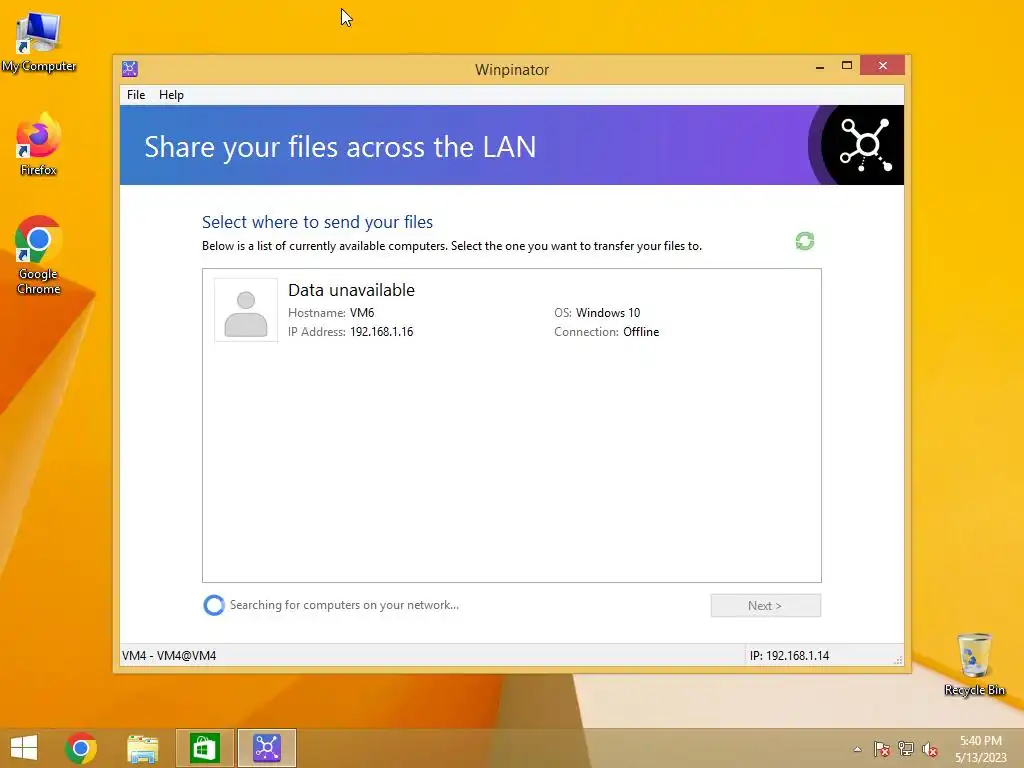Refresh the list of available computers
This screenshot has width=1024, height=768.
[x=805, y=241]
